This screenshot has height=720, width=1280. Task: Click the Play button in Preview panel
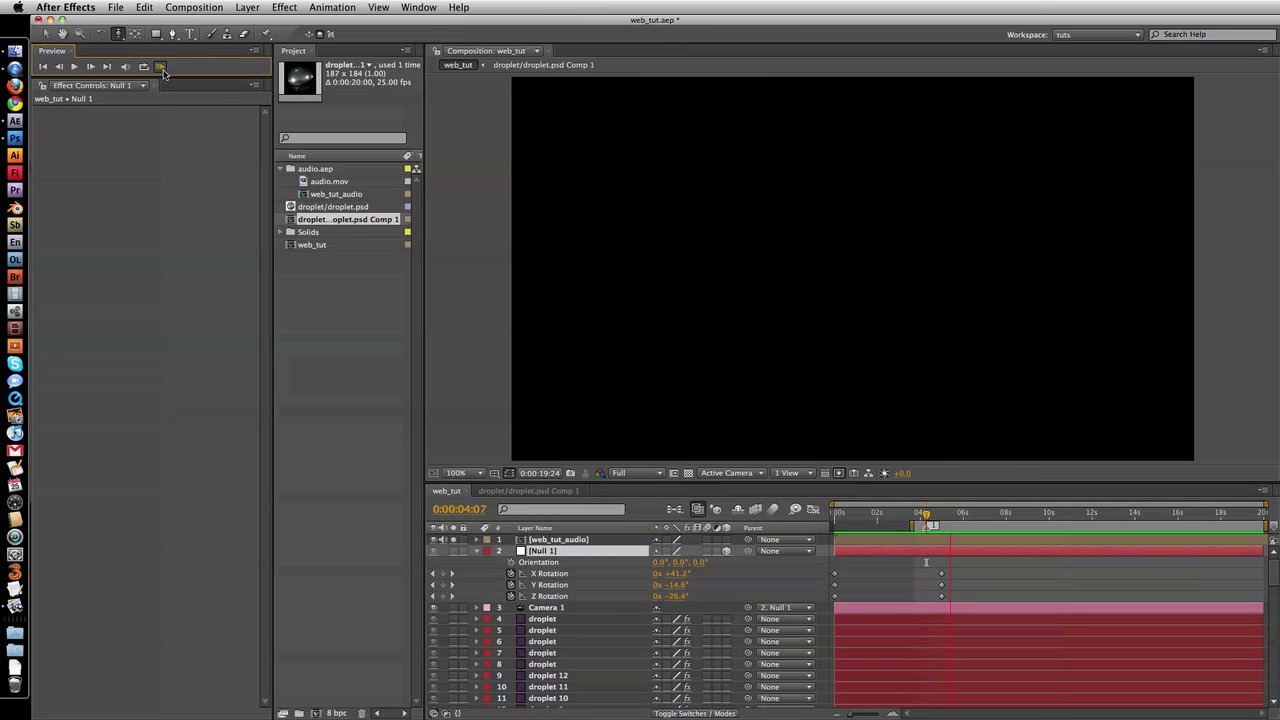tap(74, 67)
